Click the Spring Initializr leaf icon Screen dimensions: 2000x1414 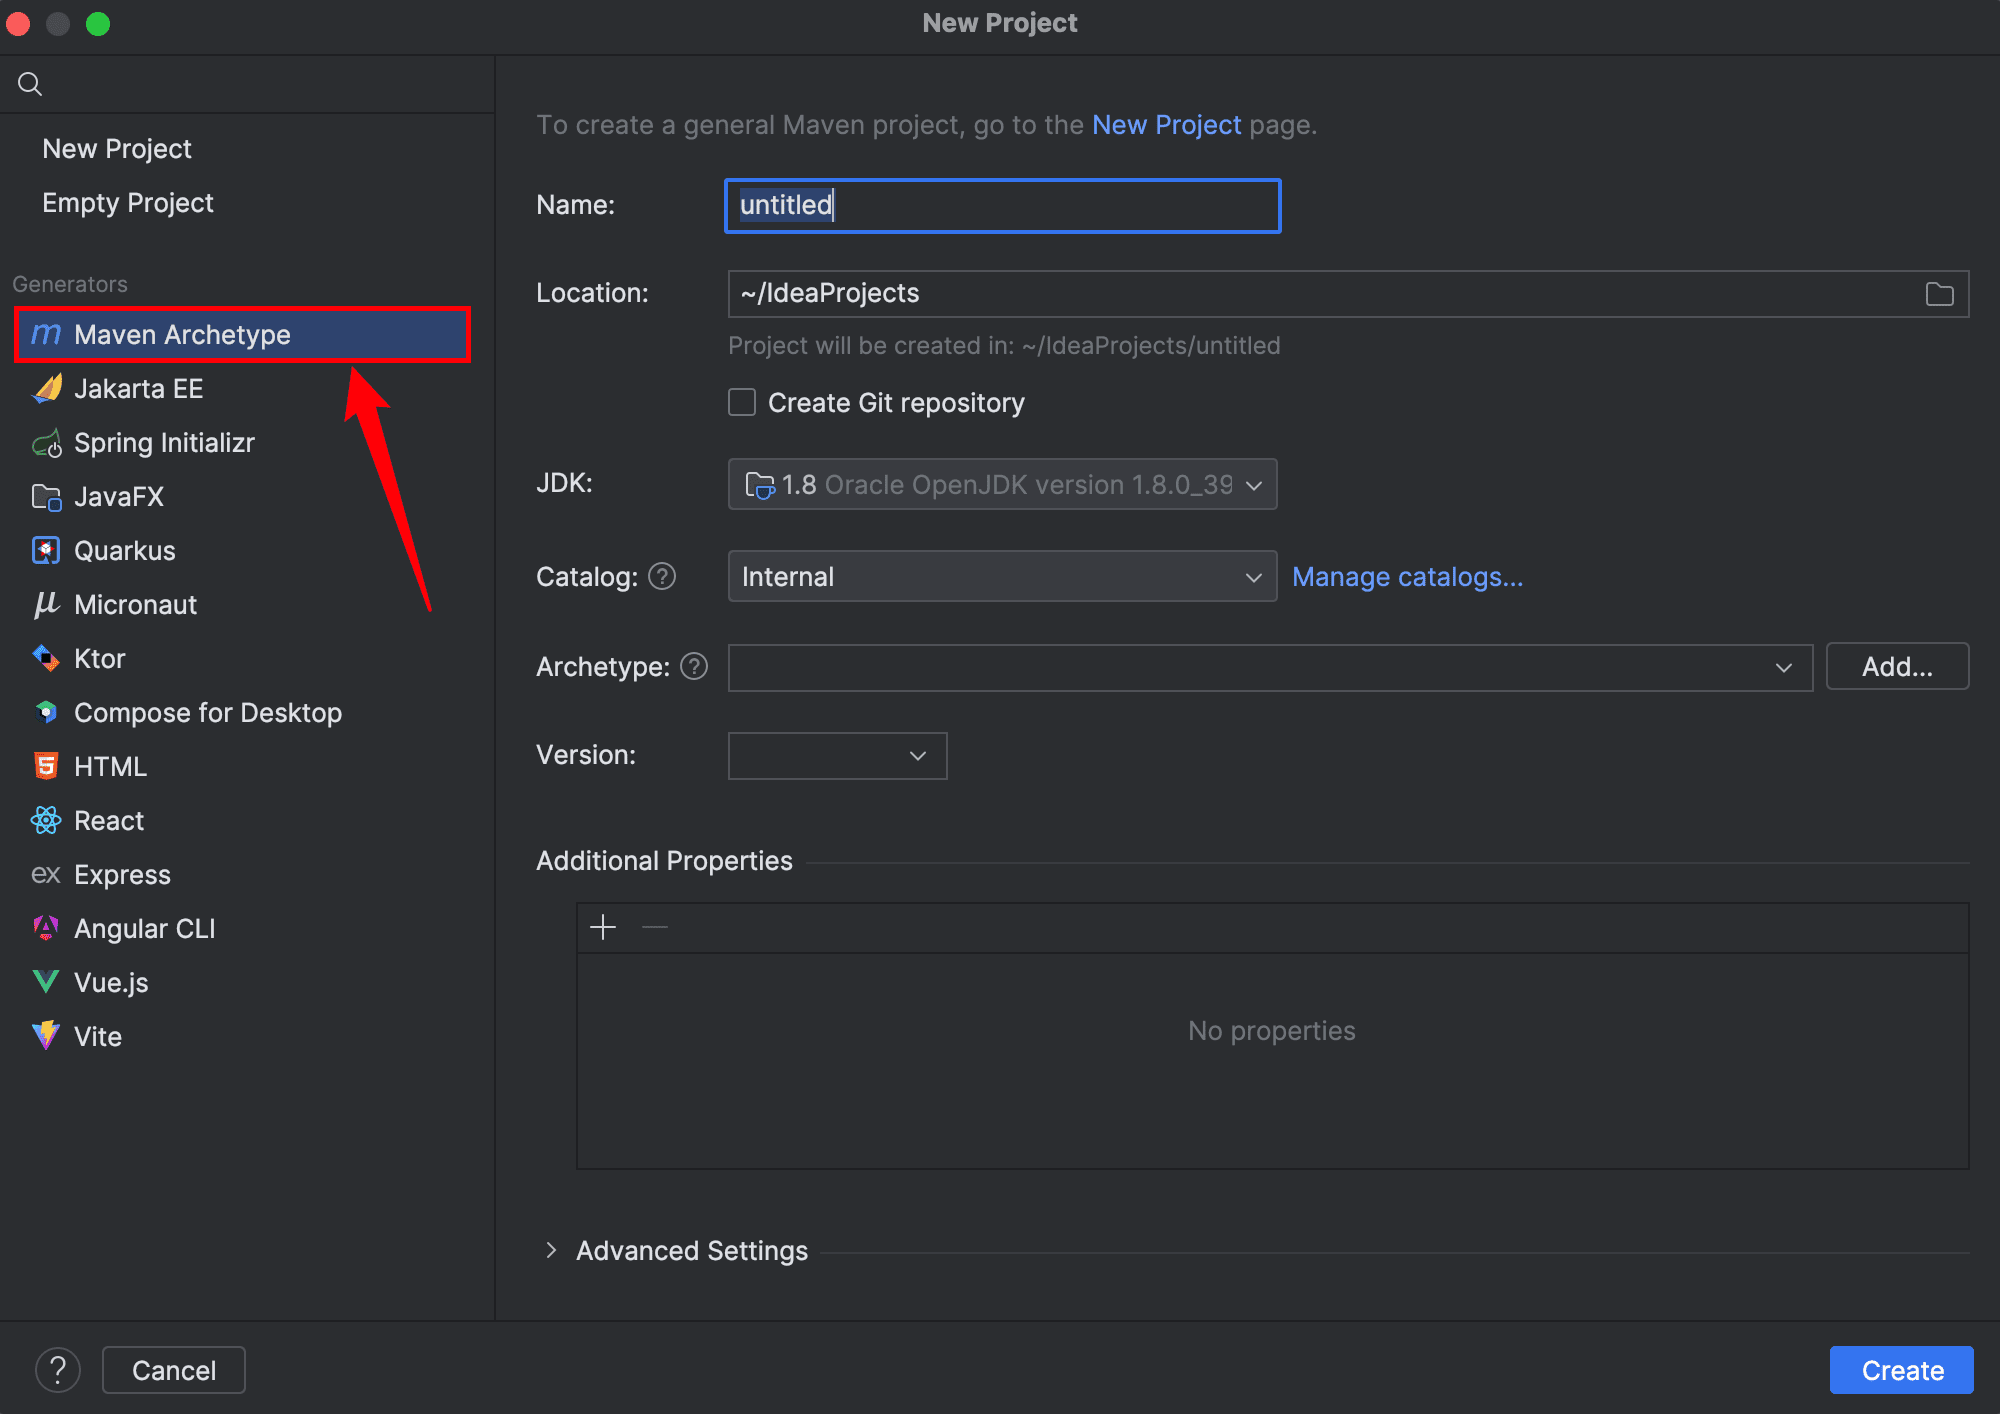click(x=46, y=442)
